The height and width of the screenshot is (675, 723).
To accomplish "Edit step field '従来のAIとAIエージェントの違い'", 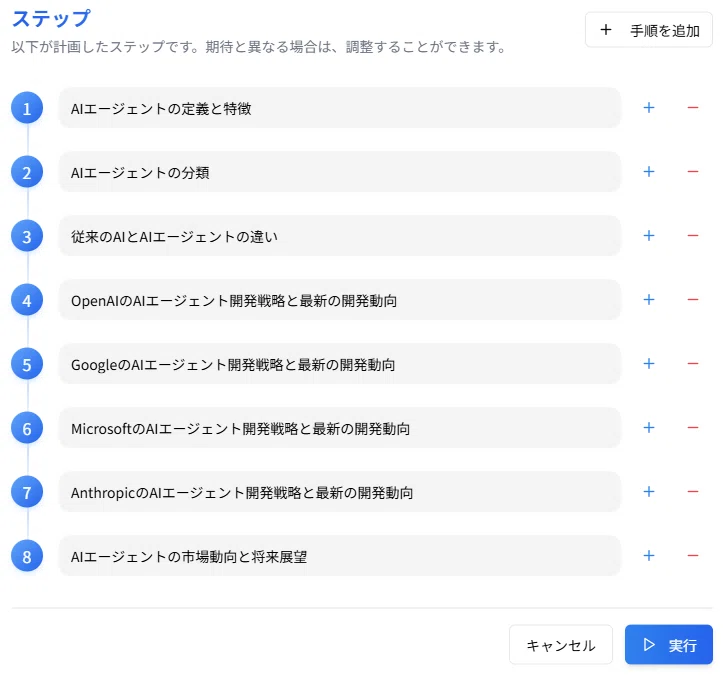I will coord(340,236).
